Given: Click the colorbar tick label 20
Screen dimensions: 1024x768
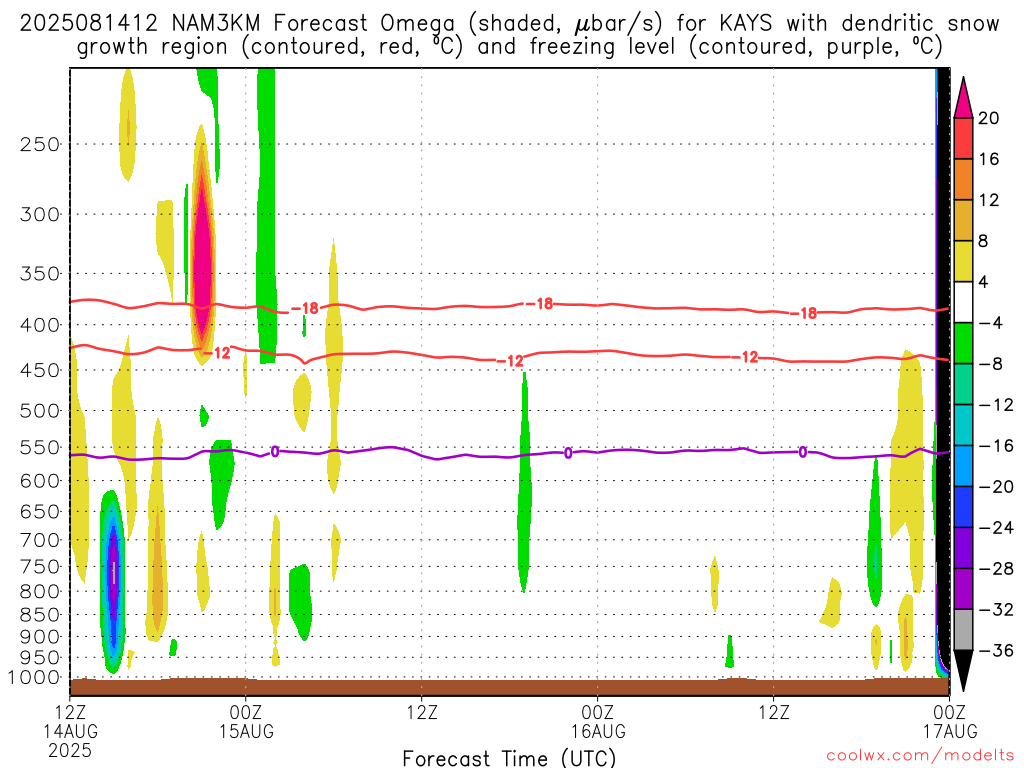Looking at the screenshot, I should pos(989,118).
